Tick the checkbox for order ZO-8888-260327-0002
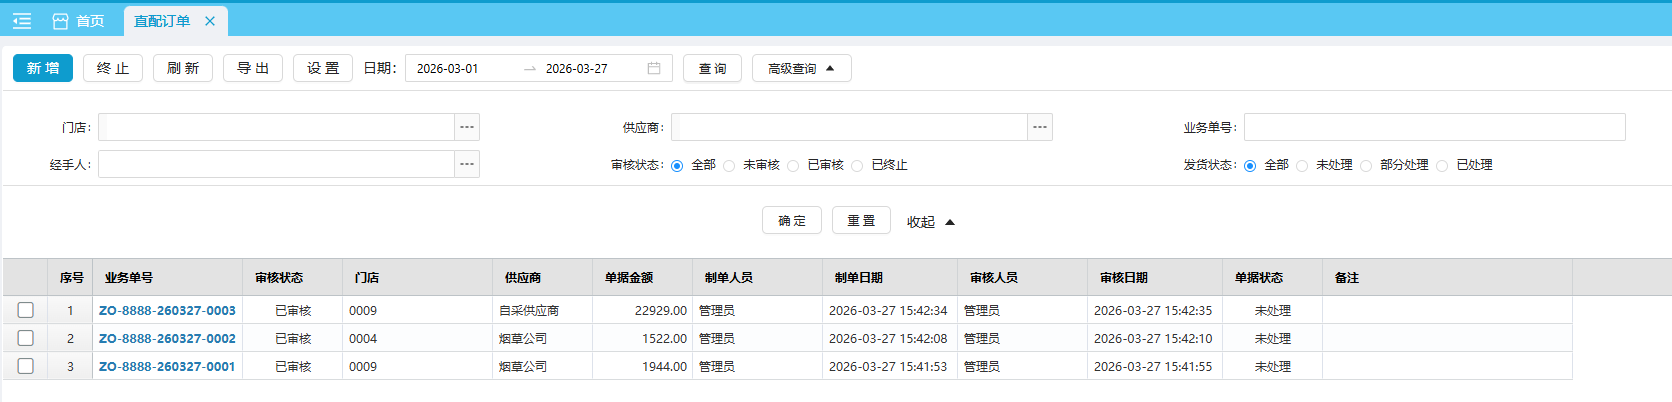Viewport: 1672px width, 402px height. pyautogui.click(x=26, y=338)
